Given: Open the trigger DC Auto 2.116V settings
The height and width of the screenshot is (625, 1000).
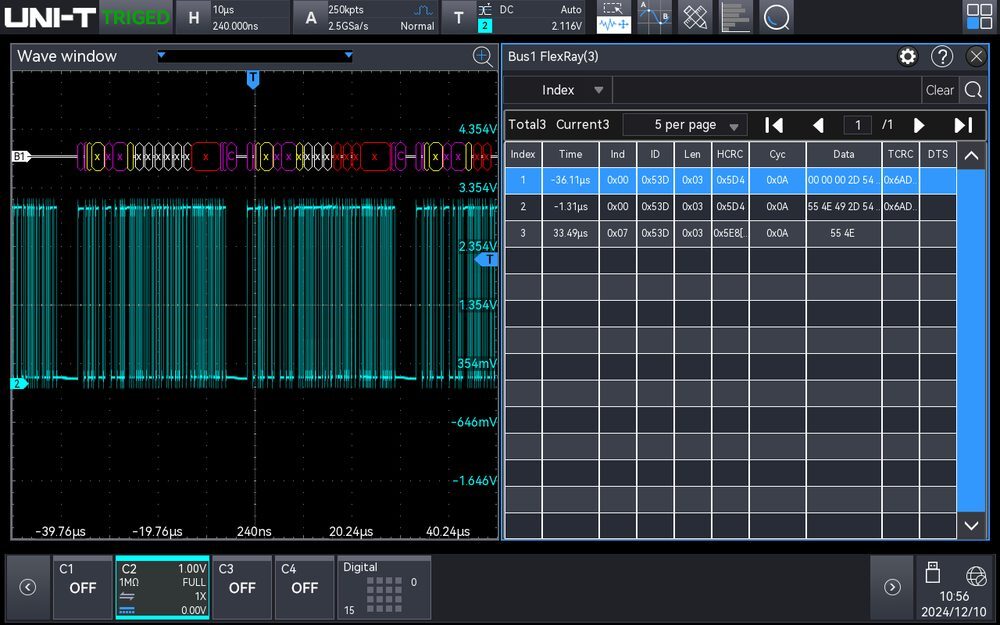Looking at the screenshot, I should [531, 17].
